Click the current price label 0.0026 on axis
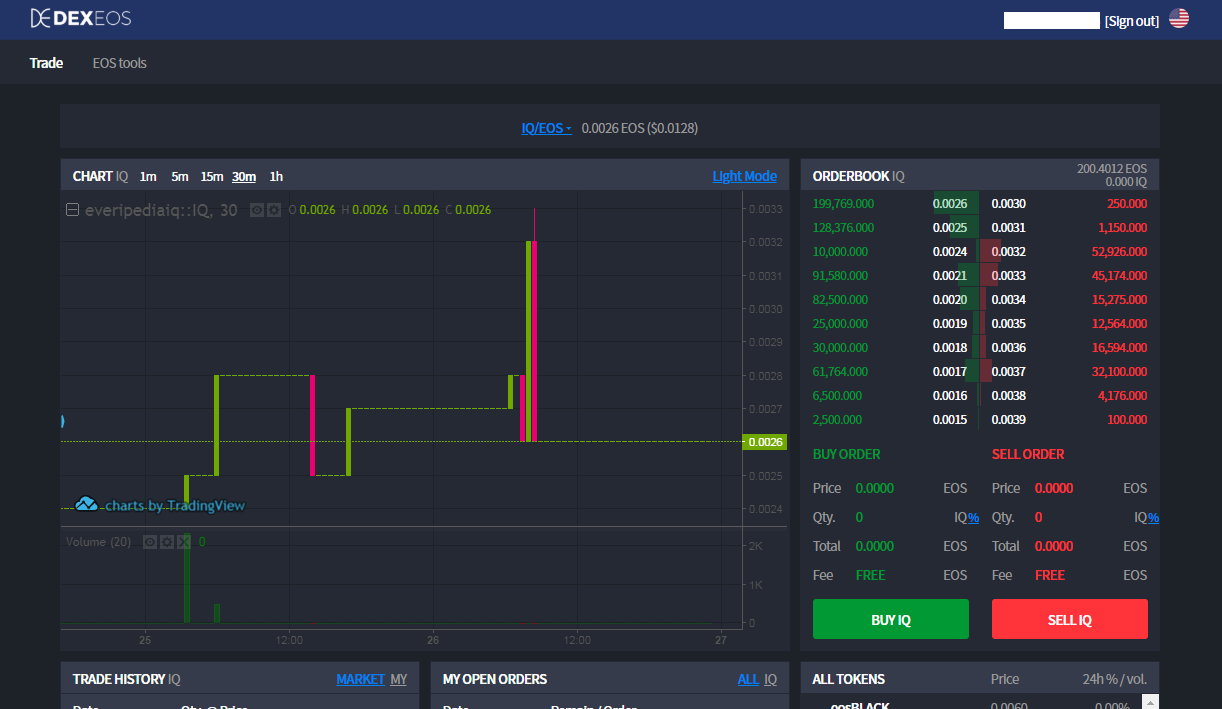 765,441
